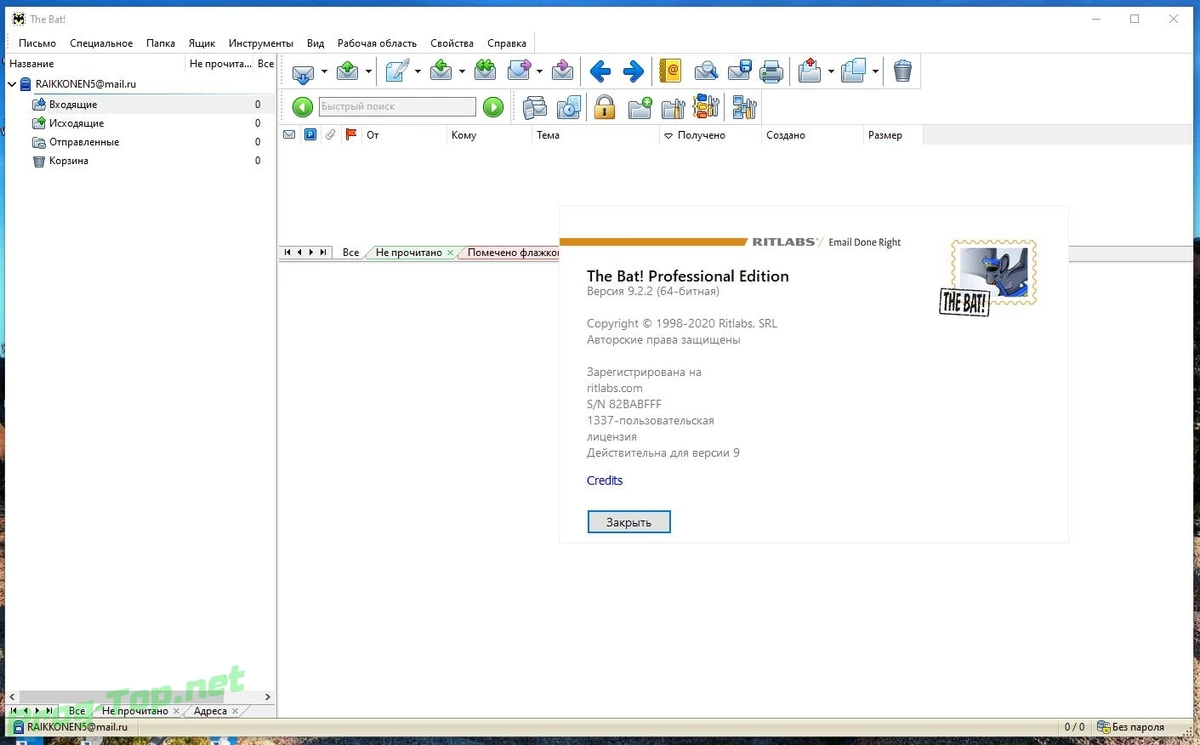Click the save message floppy envelope icon
This screenshot has height=745, width=1200.
[x=740, y=71]
